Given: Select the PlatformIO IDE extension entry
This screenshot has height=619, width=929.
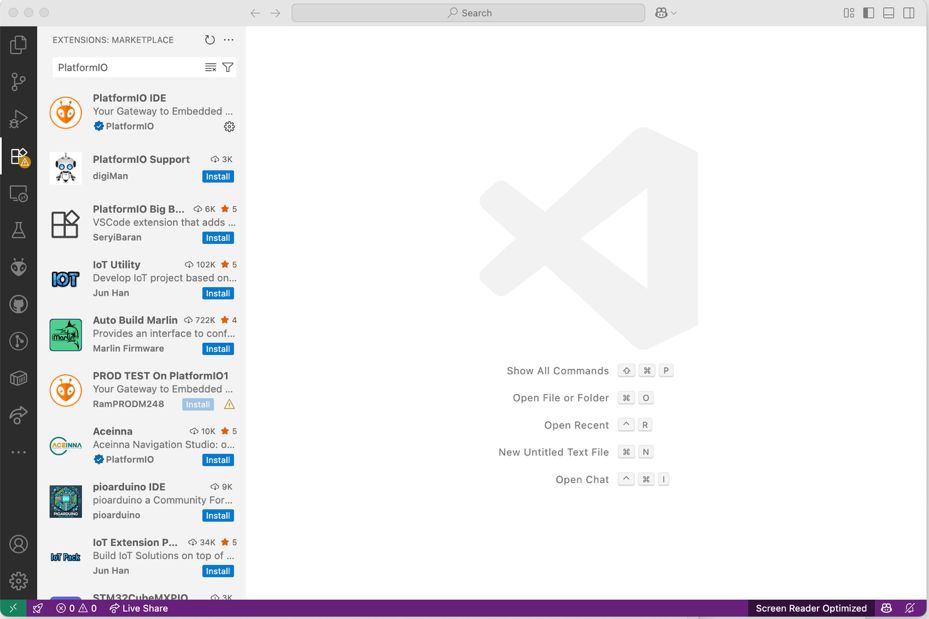Looking at the screenshot, I should coord(141,112).
